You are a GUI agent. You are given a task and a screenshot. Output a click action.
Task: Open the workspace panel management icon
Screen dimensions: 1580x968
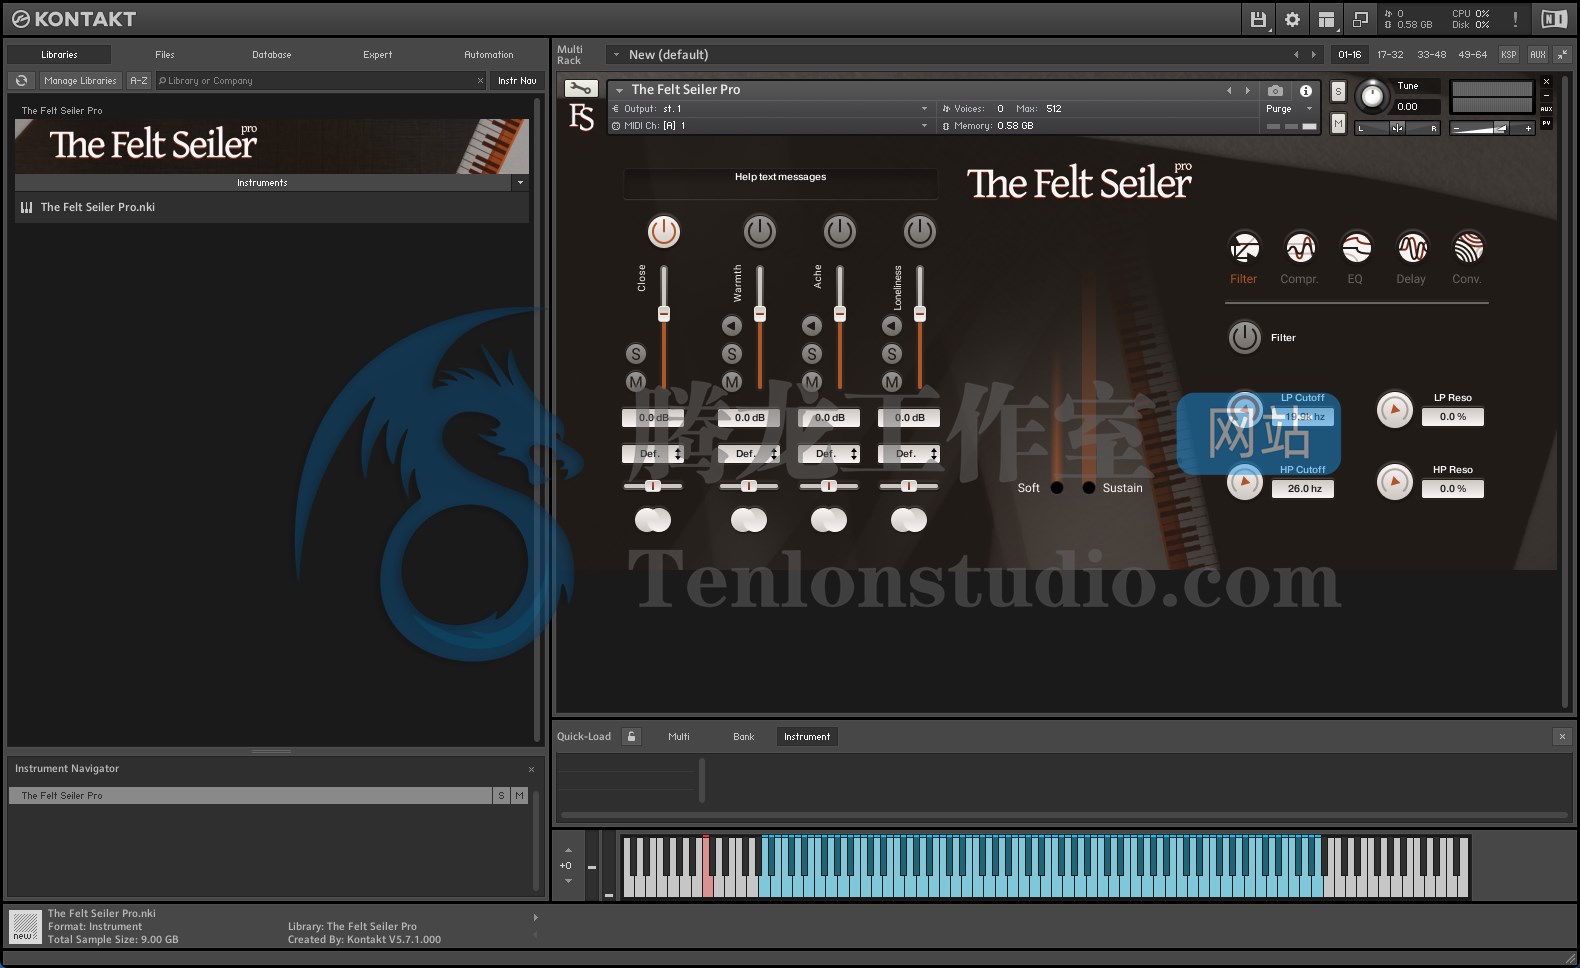1326,19
